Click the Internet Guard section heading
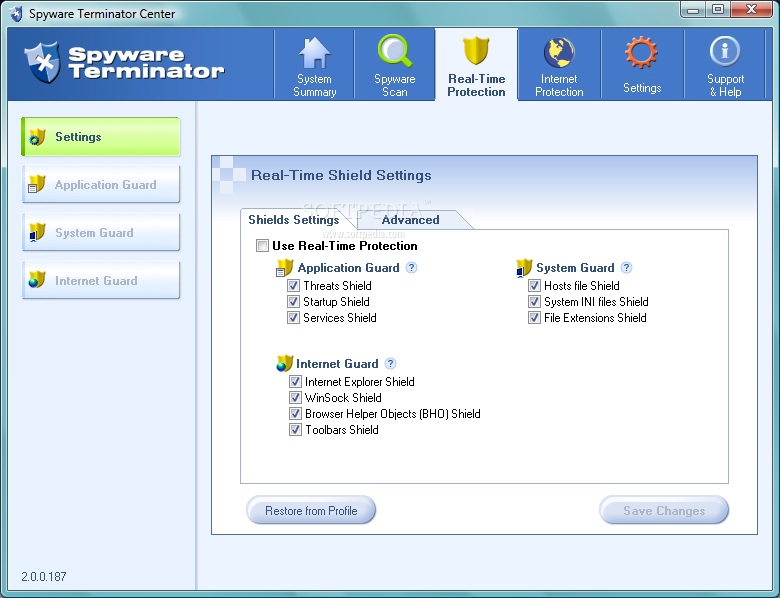 tap(337, 364)
